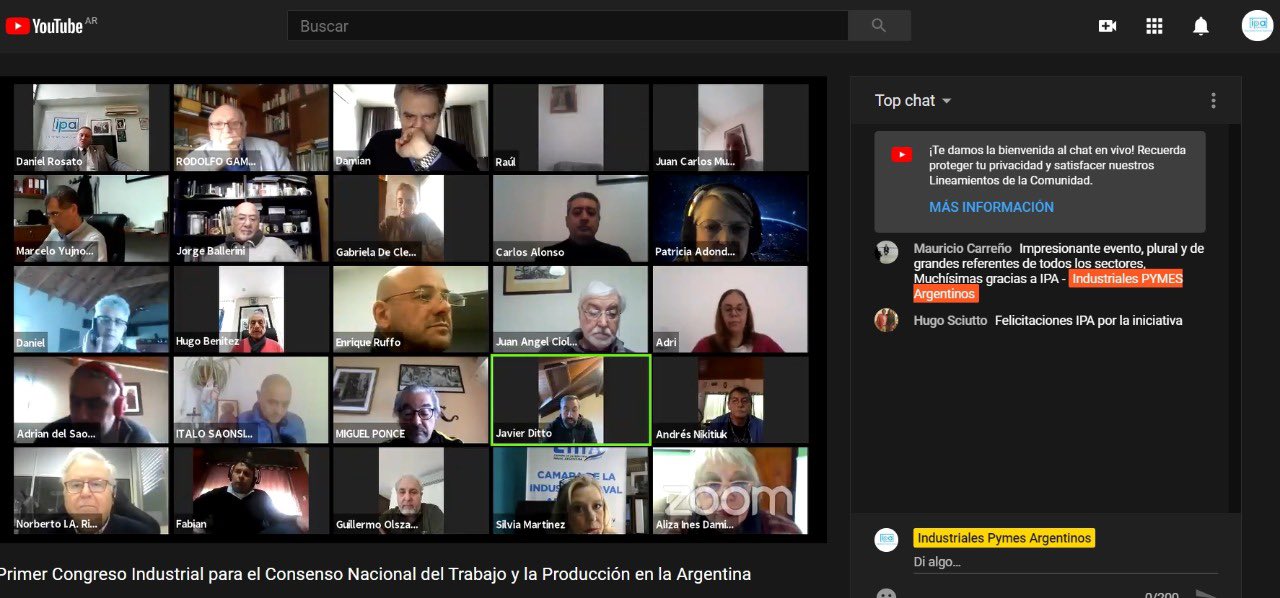Click the orange Industriales PYMES Argentinos mention
1280x598 pixels.
click(x=1125, y=279)
